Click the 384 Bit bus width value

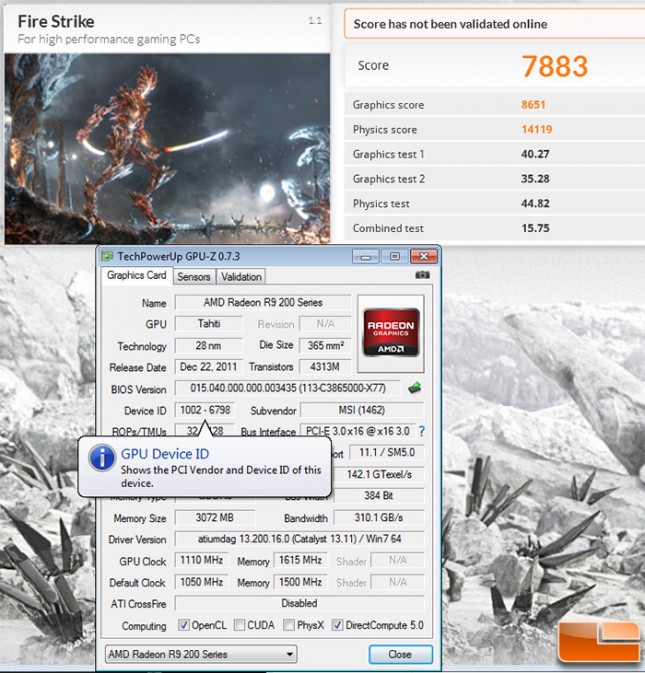379,496
